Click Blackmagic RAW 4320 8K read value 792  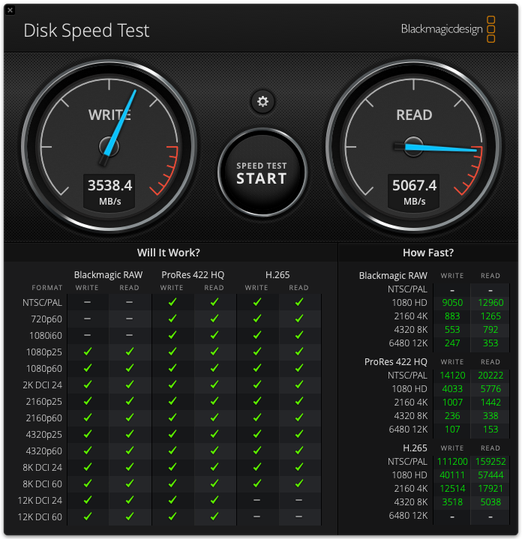pos(491,330)
